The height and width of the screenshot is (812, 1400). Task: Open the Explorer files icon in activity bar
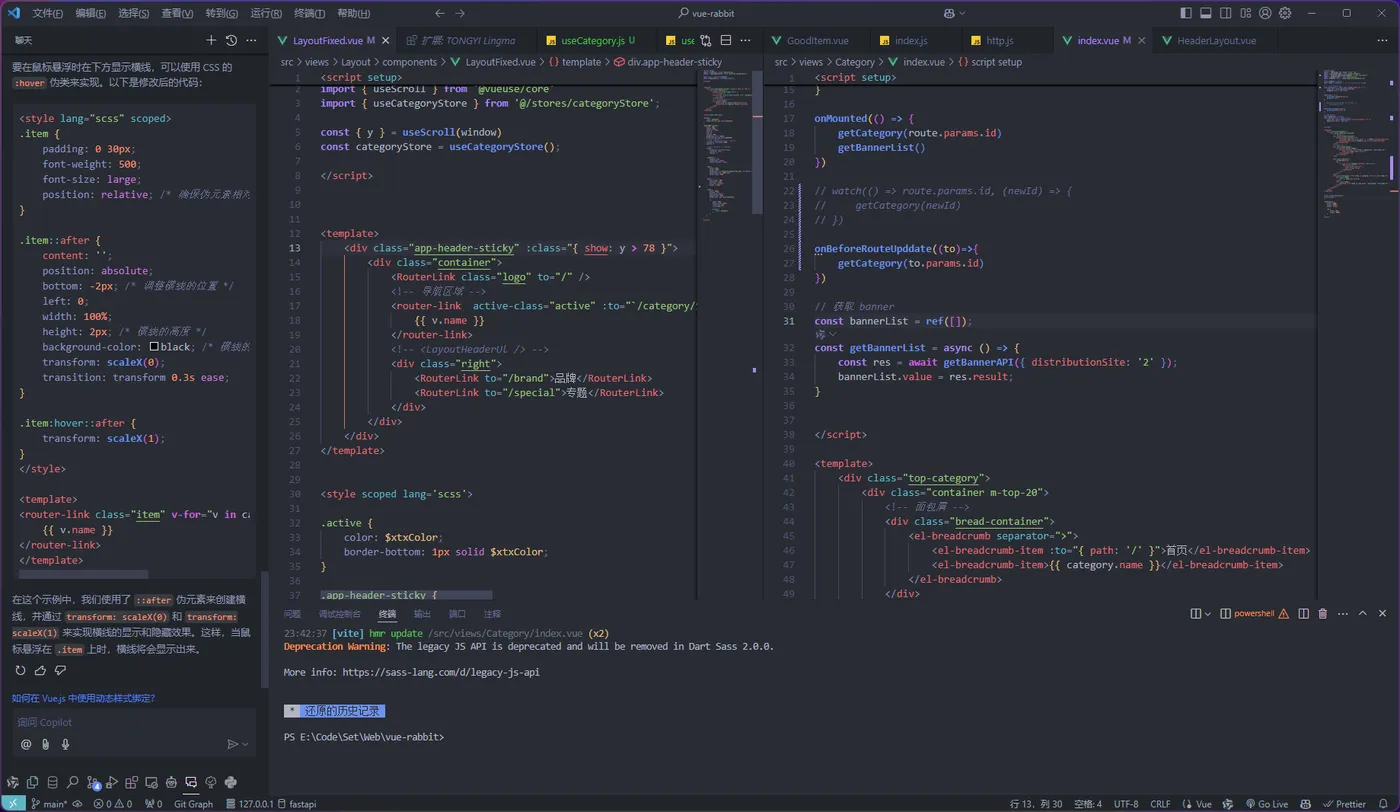coord(33,782)
